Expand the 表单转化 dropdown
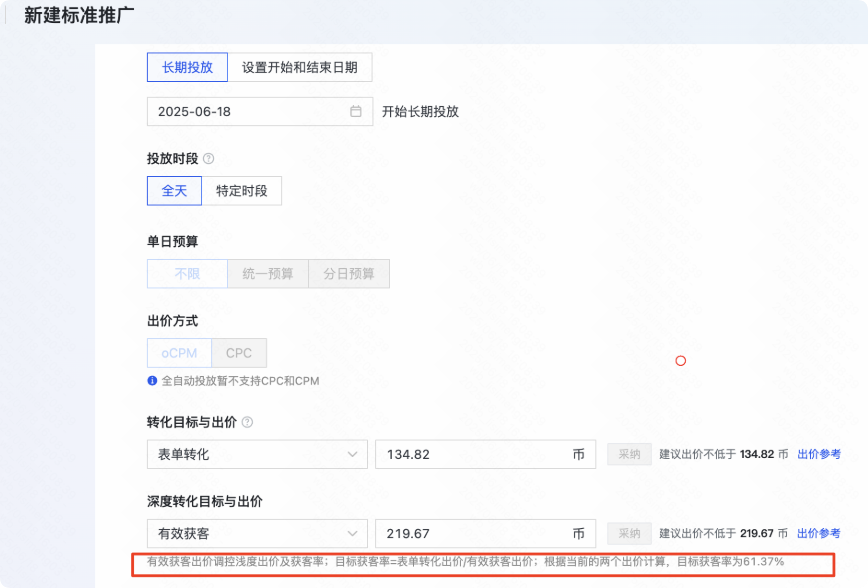This screenshot has height=588, width=868. (x=257, y=454)
